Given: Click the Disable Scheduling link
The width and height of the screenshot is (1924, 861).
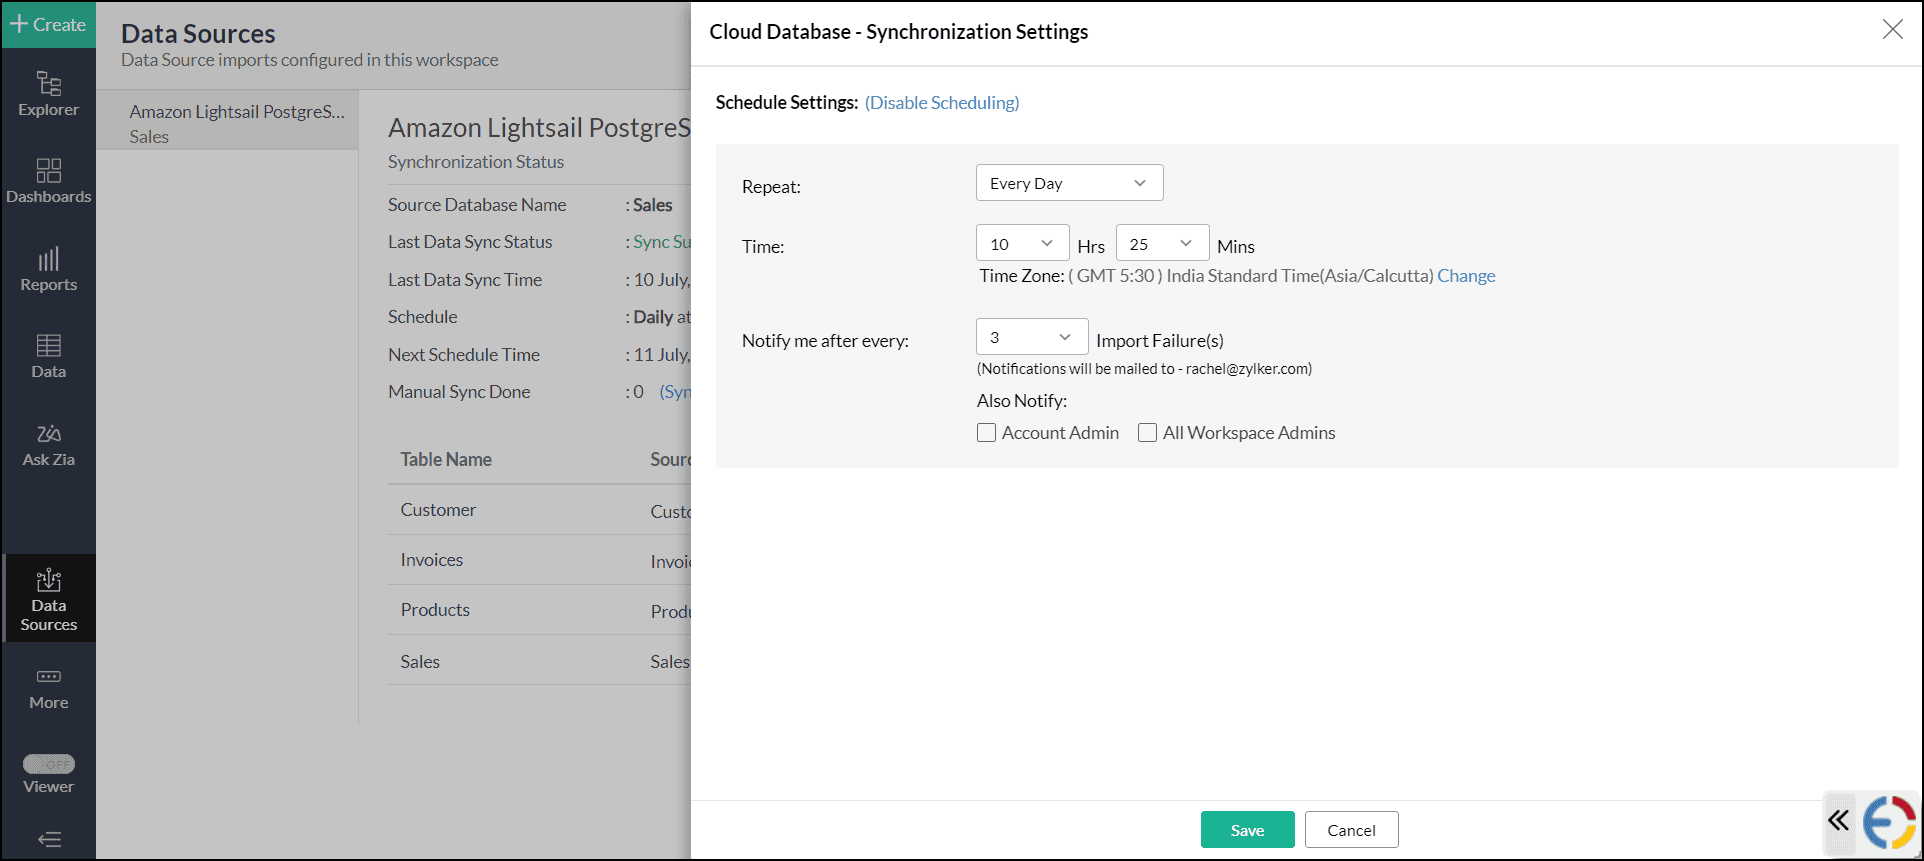Looking at the screenshot, I should click(x=942, y=103).
